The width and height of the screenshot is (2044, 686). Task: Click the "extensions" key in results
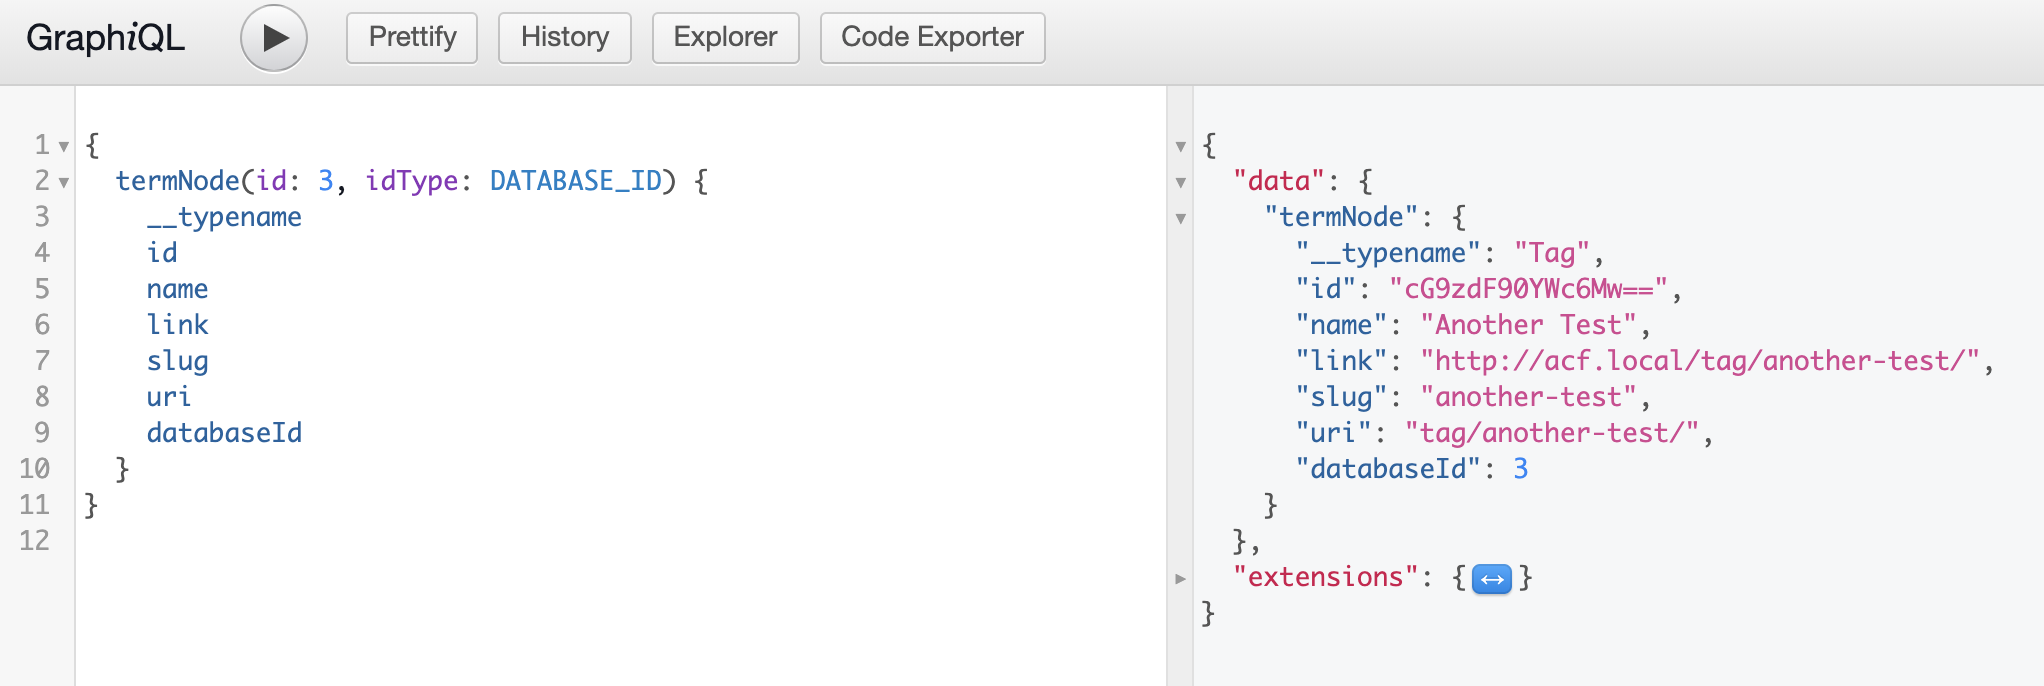1326,577
